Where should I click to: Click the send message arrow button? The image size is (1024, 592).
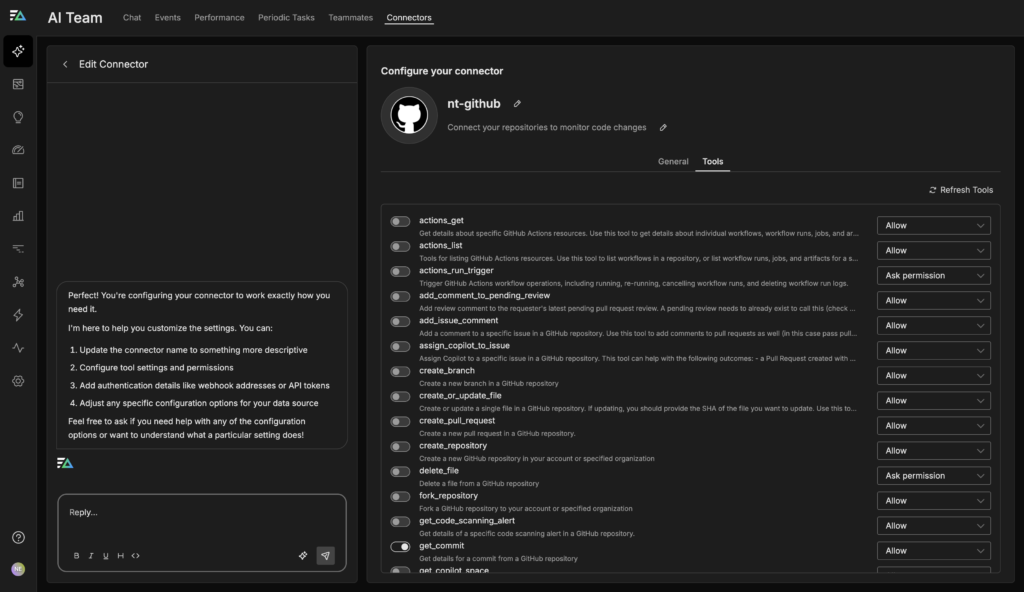pyautogui.click(x=325, y=556)
